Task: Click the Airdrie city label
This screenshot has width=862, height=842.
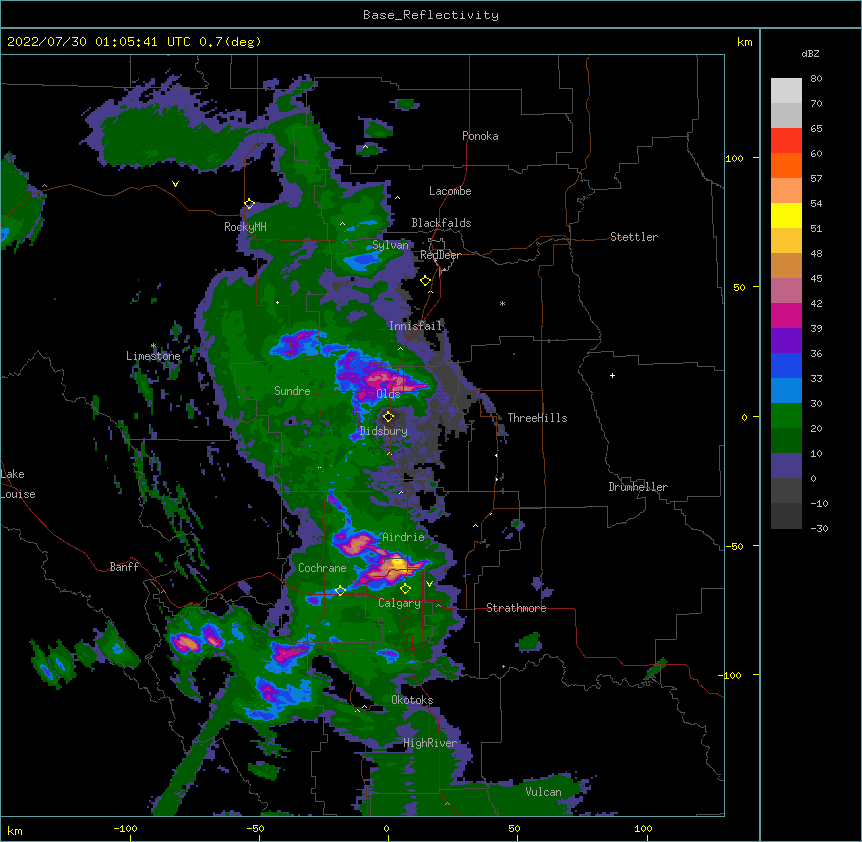Action: pyautogui.click(x=403, y=537)
